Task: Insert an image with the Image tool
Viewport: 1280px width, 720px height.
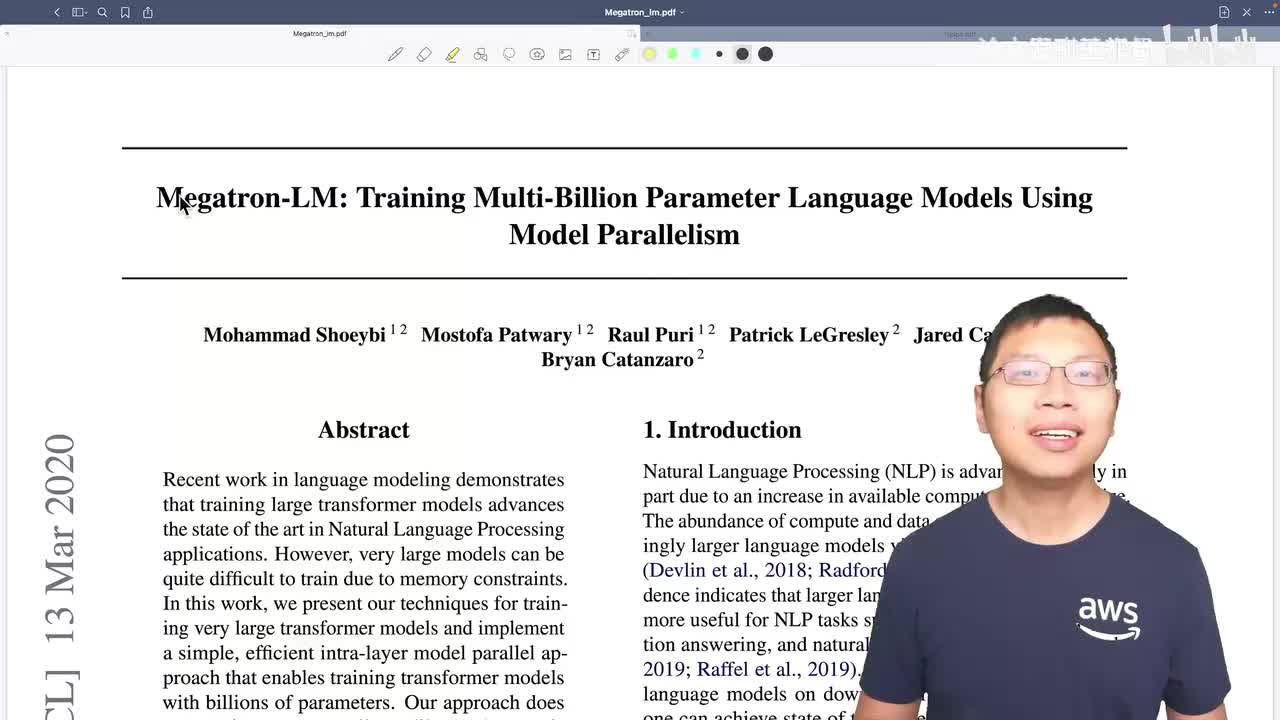Action: click(565, 54)
